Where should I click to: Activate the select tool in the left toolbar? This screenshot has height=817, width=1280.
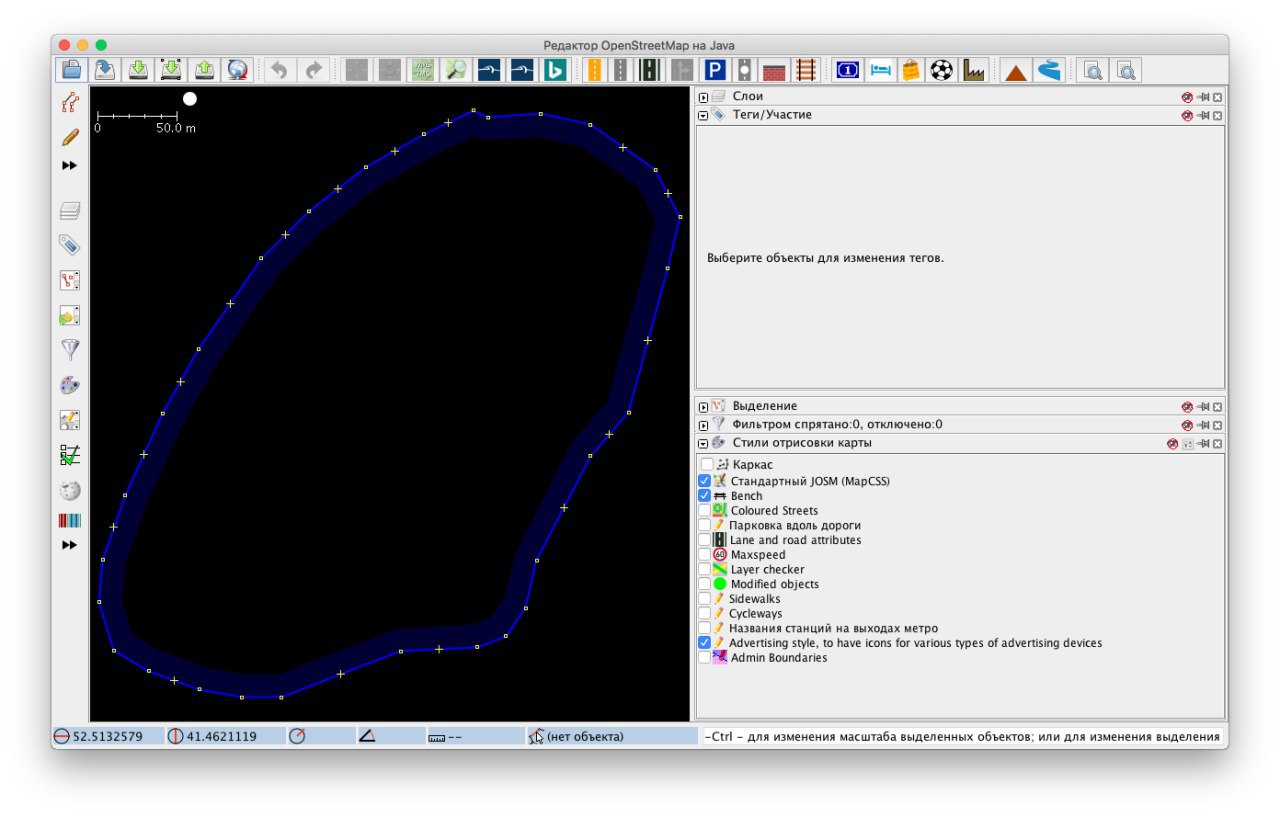(70, 102)
